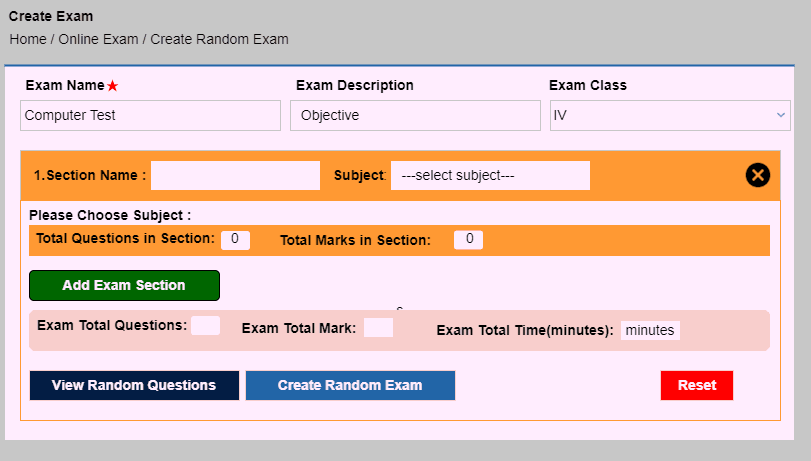Click Create Random Exam breadcrumb item

pyautogui.click(x=219, y=39)
